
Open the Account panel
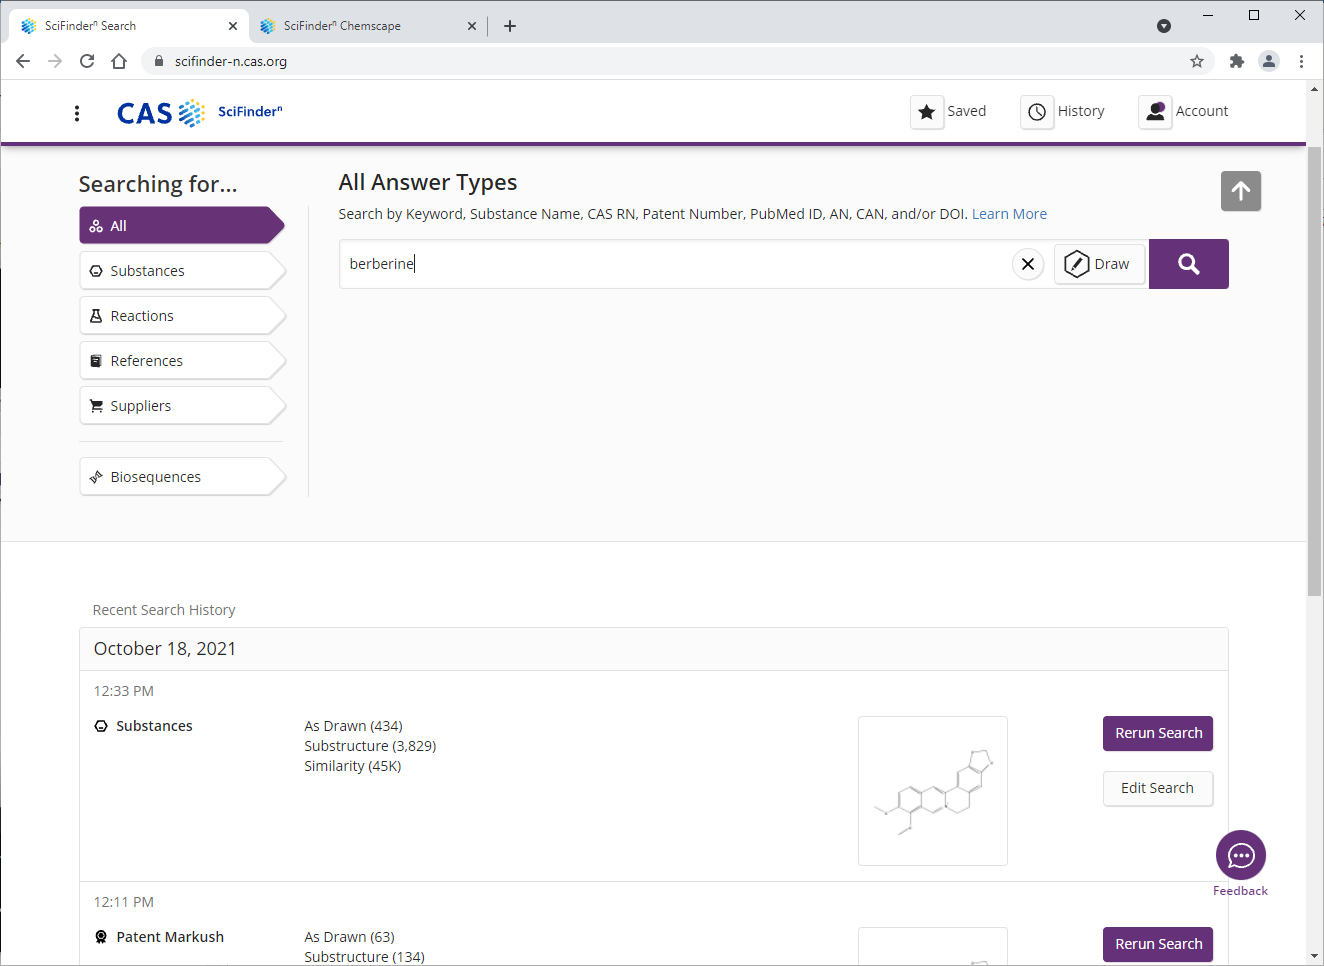[x=1155, y=112]
